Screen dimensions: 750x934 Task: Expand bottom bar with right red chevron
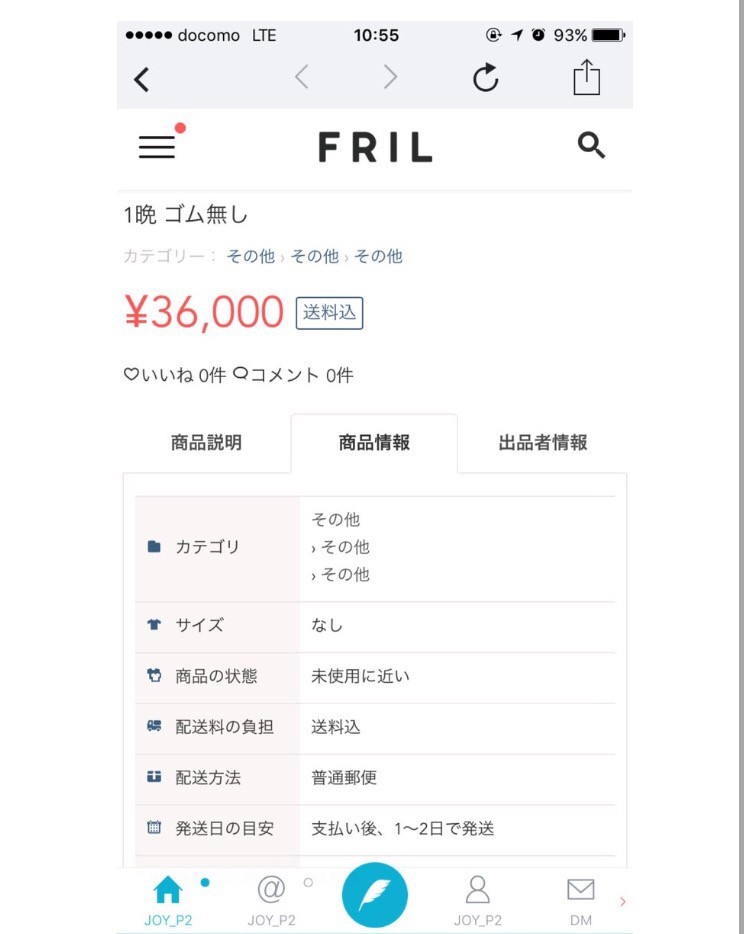[x=623, y=901]
